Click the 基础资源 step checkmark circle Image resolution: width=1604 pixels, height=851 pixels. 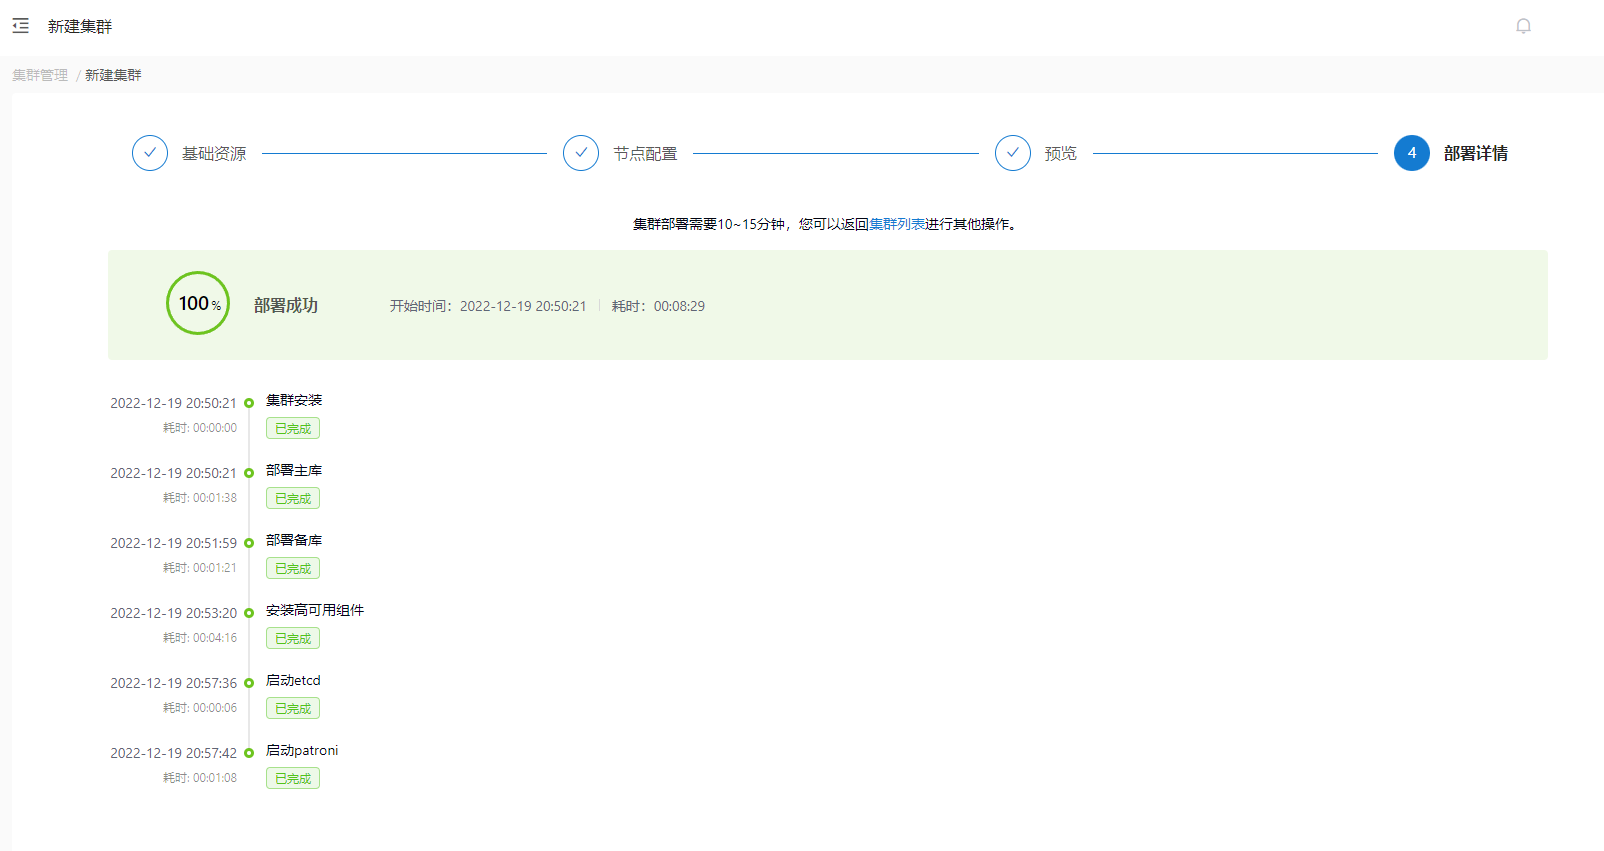point(150,153)
